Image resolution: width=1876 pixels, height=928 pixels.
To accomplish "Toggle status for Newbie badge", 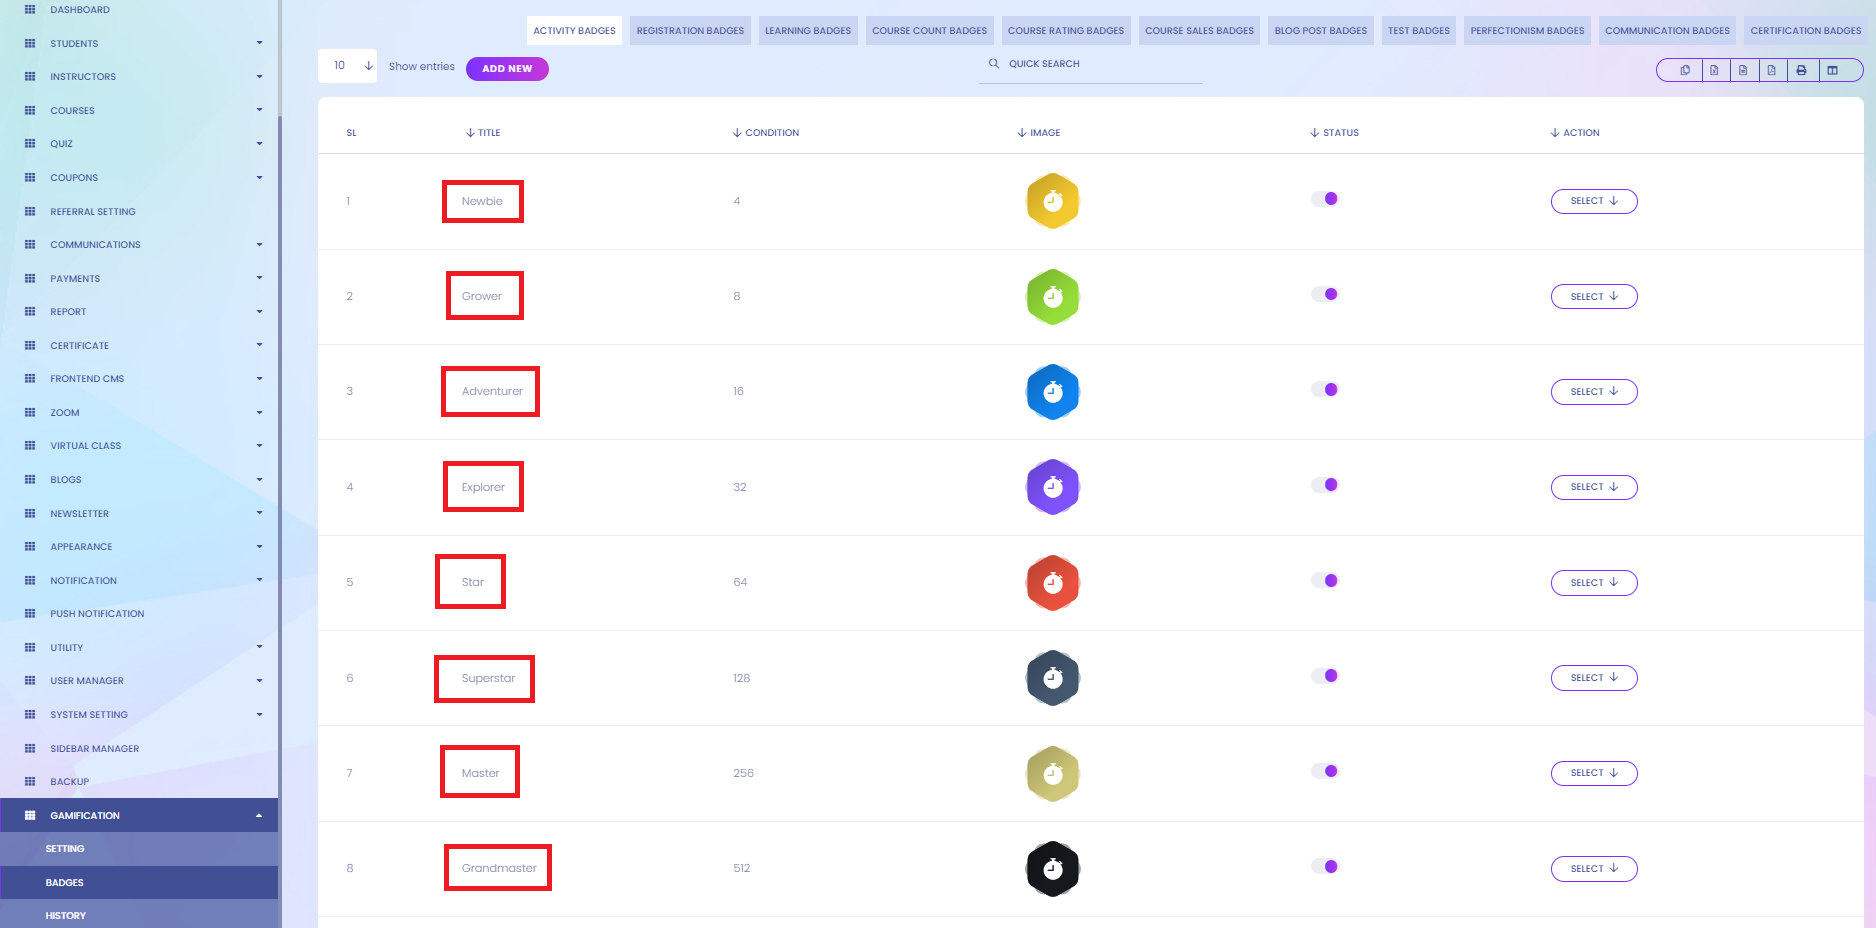I will click(x=1325, y=199).
